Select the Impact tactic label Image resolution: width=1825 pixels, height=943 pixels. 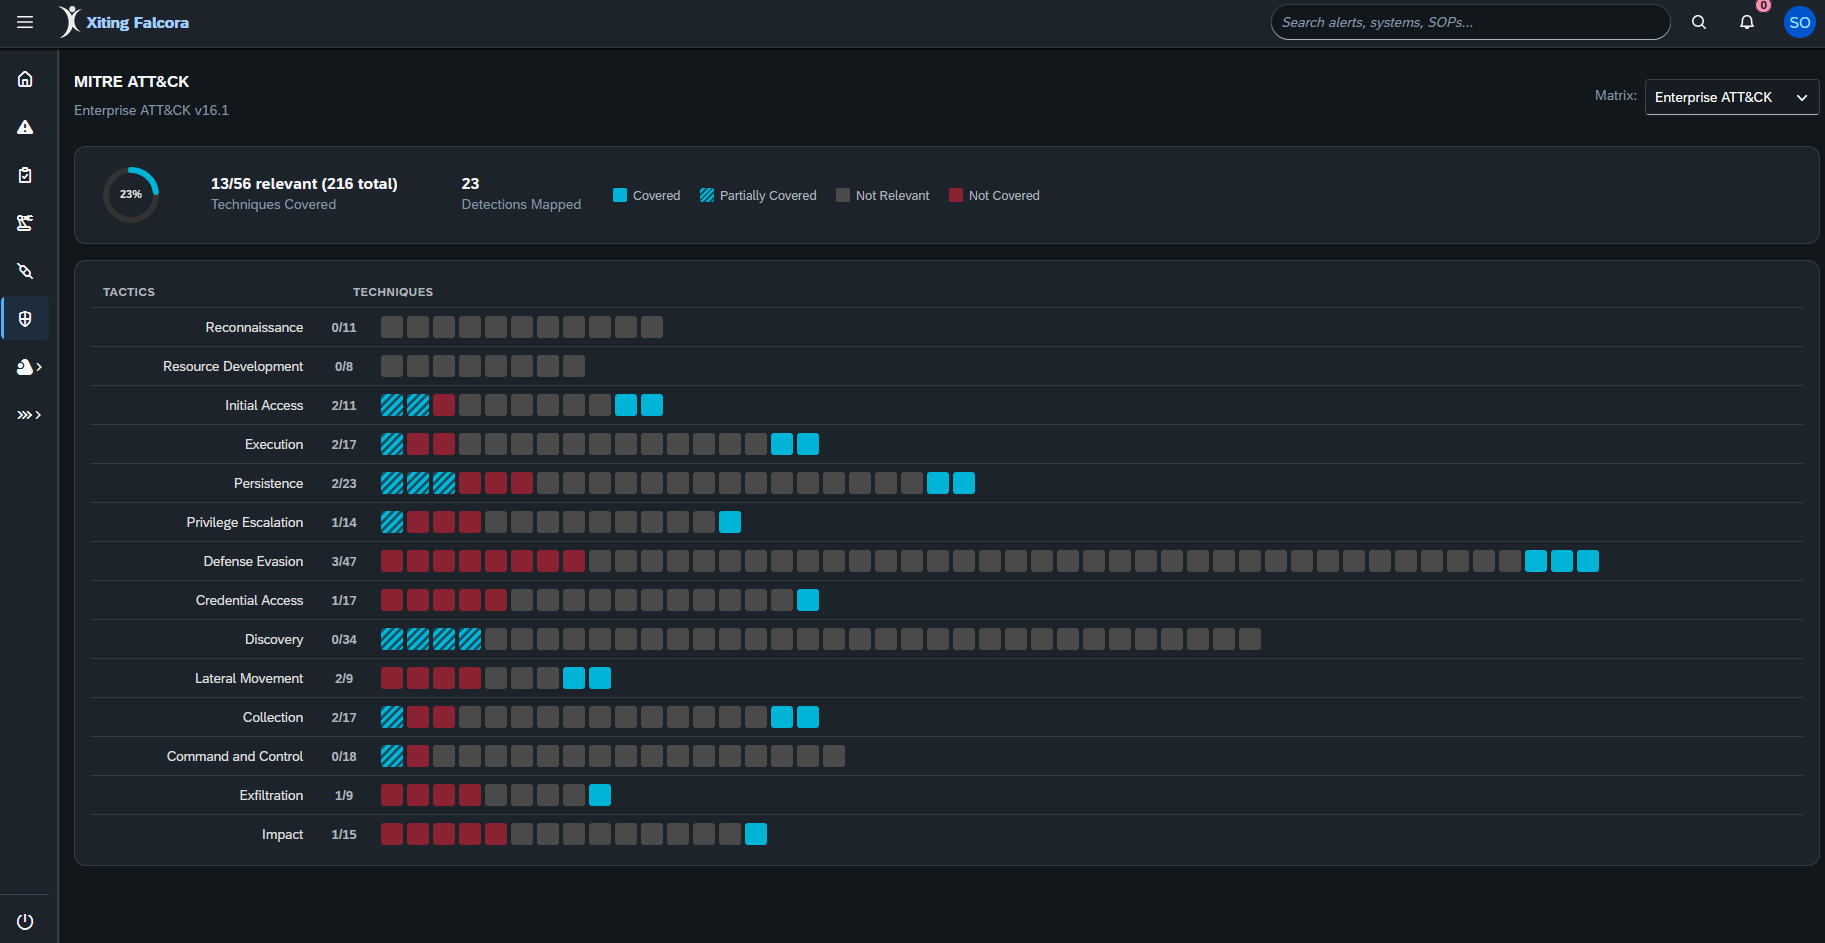tap(282, 834)
